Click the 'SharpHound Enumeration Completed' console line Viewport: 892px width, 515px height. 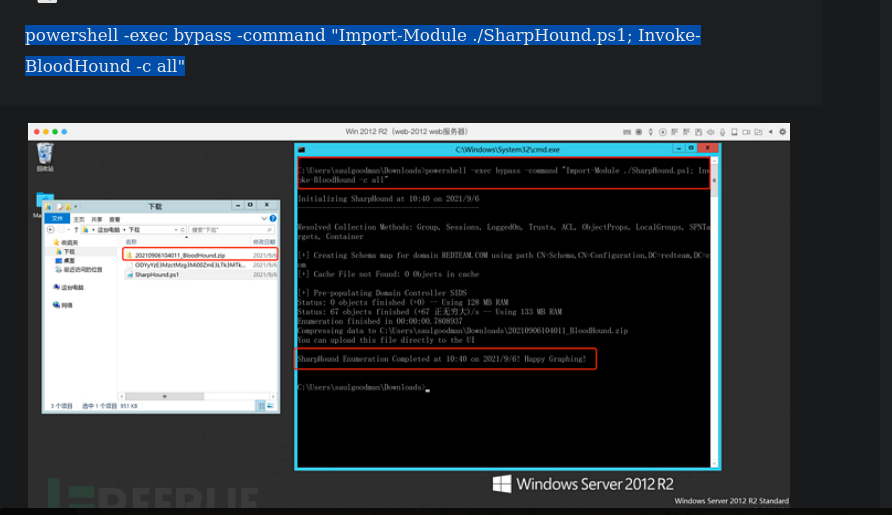tap(441, 359)
